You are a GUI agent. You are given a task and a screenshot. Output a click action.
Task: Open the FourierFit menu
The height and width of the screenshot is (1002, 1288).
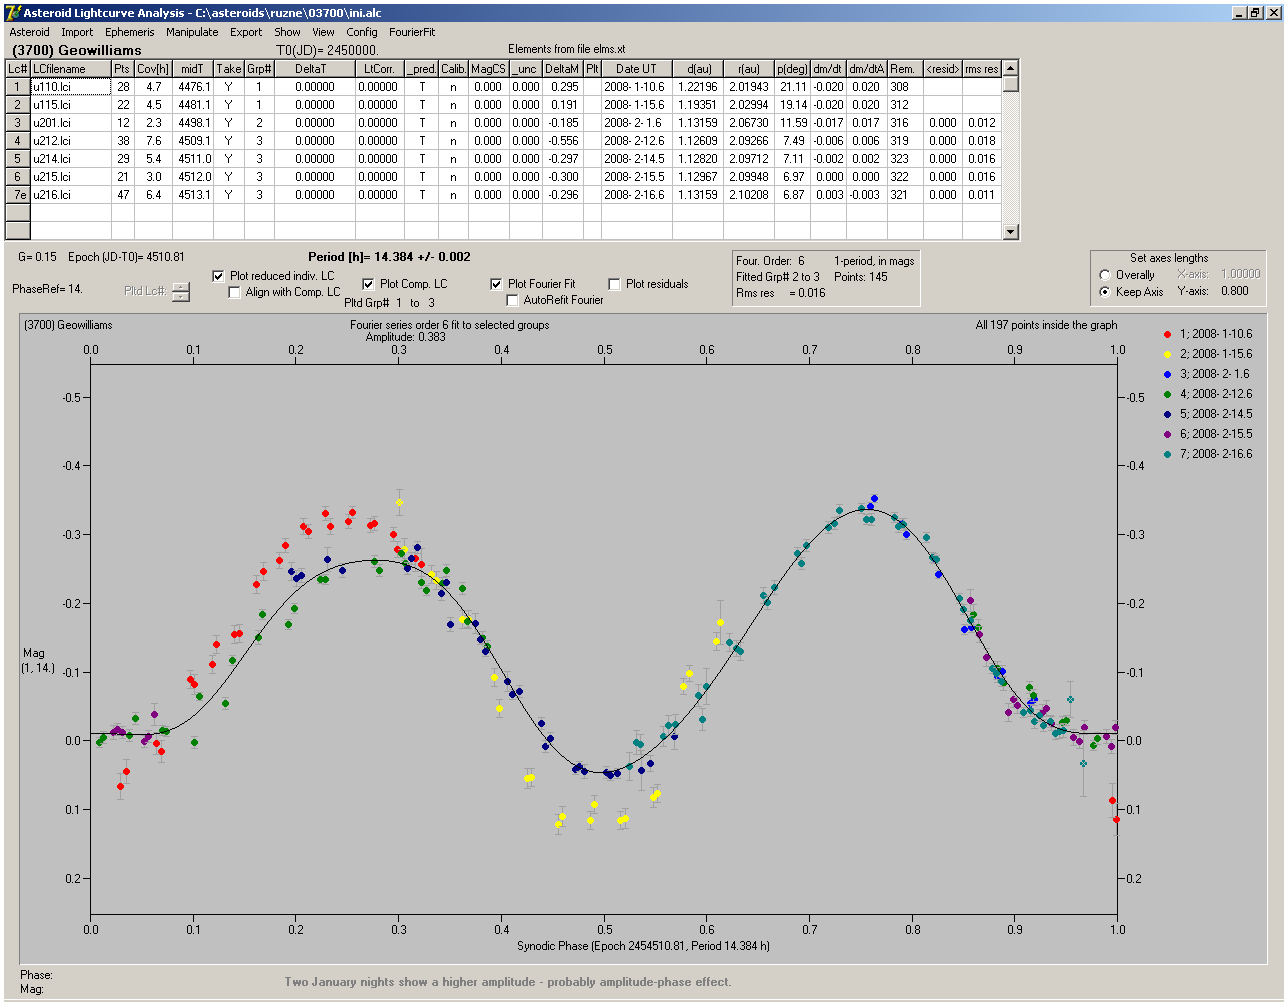click(412, 32)
